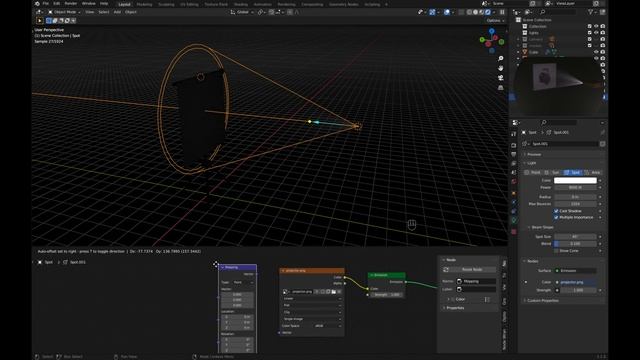Select the Sun light type
This screenshot has width=640, height=360.
553,173
